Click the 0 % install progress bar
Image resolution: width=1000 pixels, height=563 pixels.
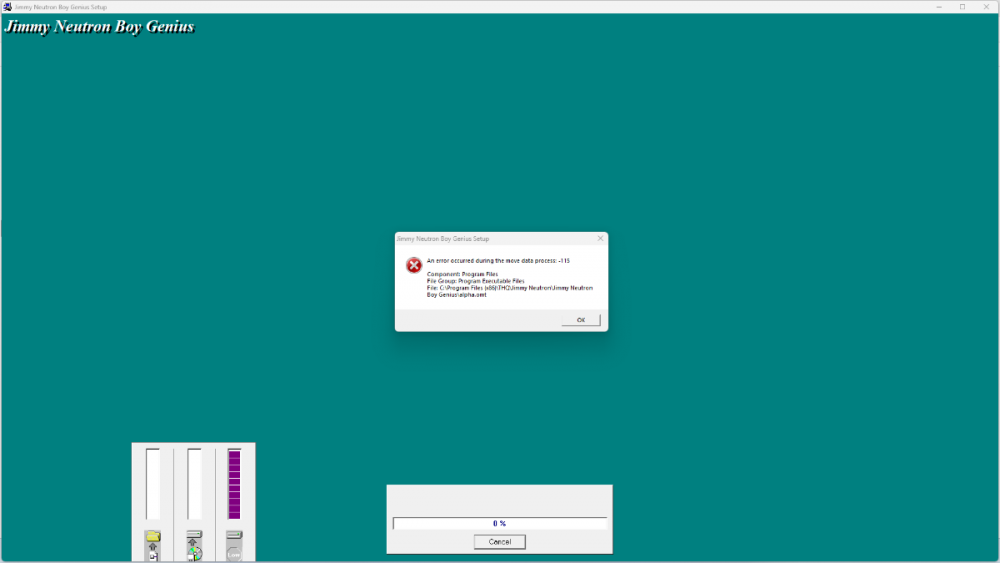click(x=499, y=523)
